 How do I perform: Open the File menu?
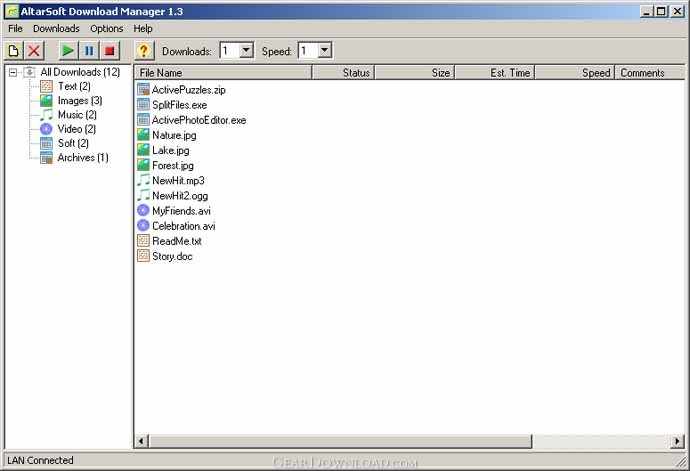[15, 29]
